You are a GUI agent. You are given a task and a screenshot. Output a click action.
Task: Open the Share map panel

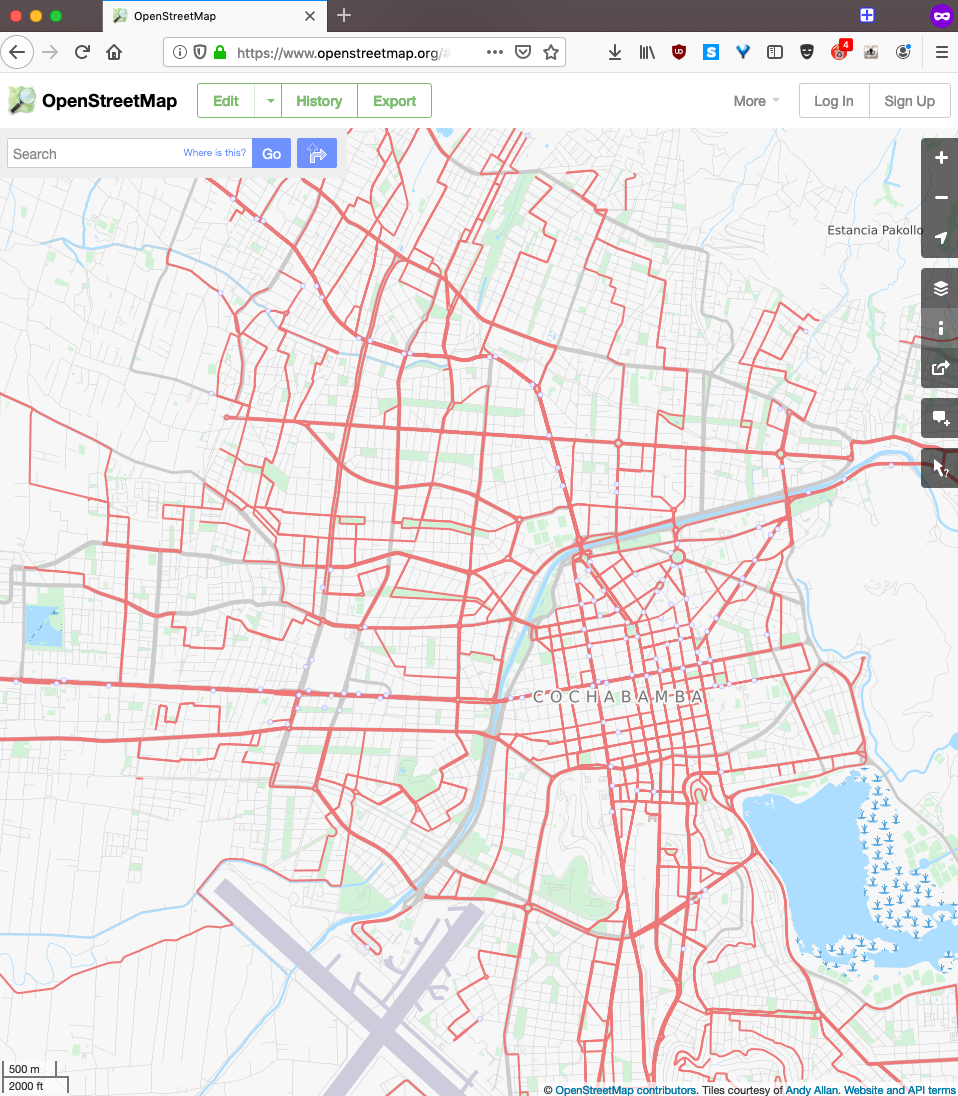(x=941, y=368)
